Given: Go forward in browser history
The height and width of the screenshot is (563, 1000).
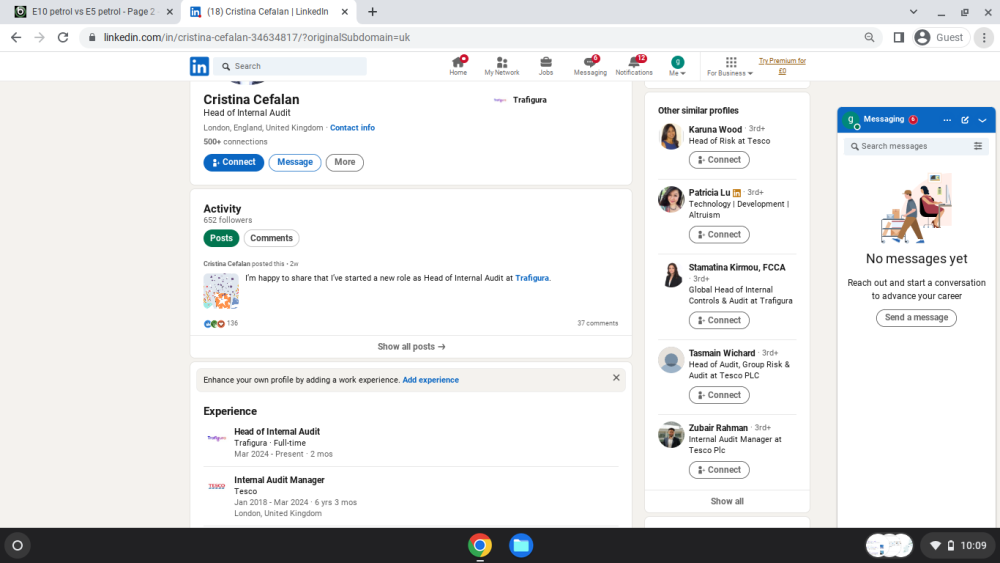Looking at the screenshot, I should 40,38.
